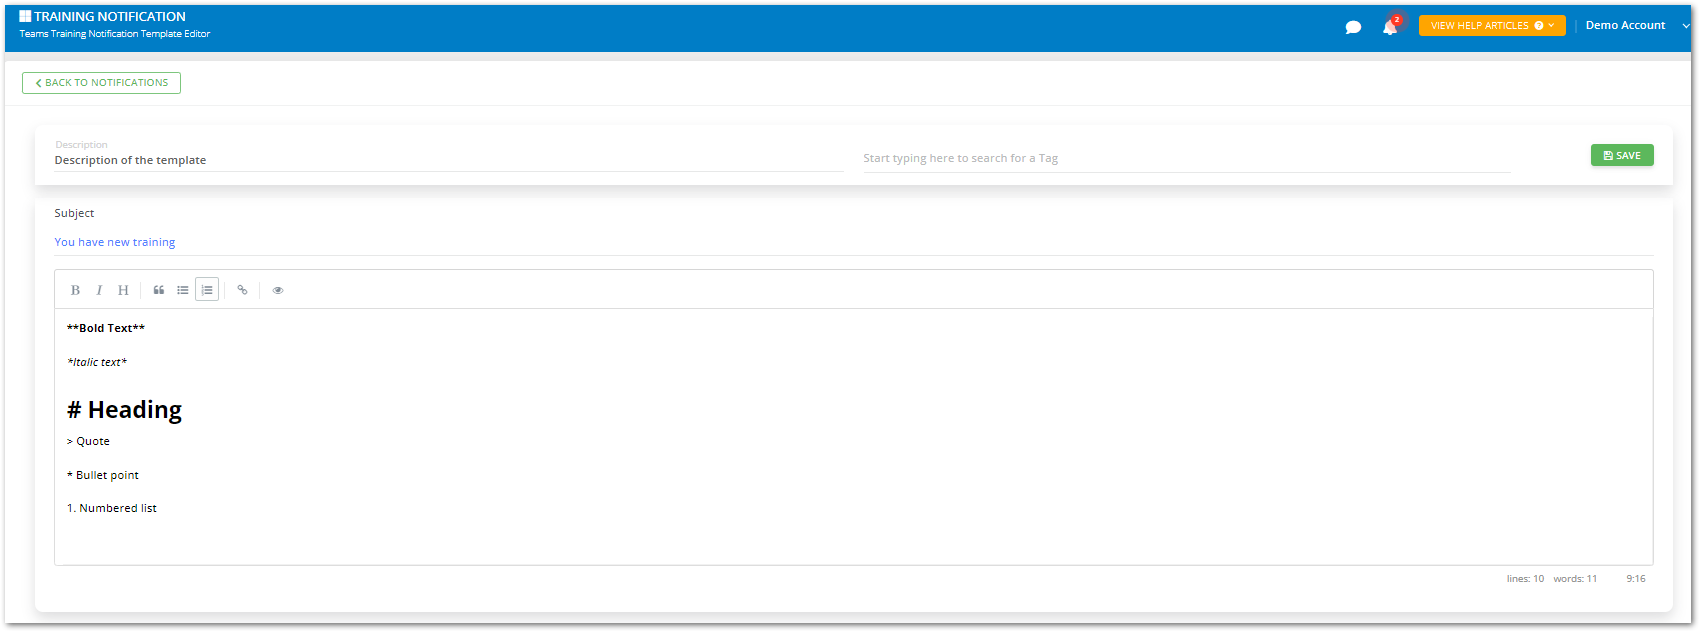Insert a numbered list
Image resolution: width=1700 pixels, height=632 pixels.
point(207,290)
